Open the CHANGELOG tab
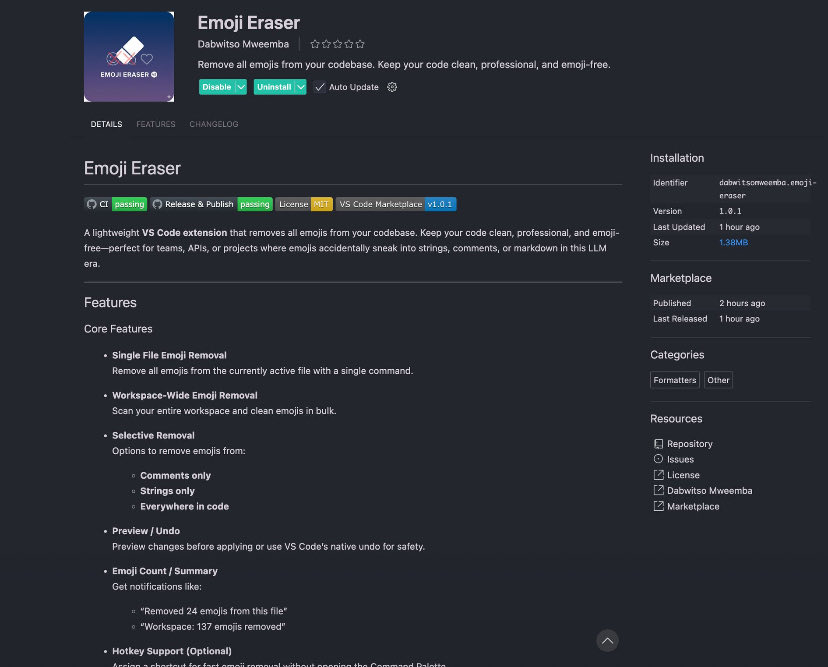The image size is (828, 667). (x=213, y=124)
